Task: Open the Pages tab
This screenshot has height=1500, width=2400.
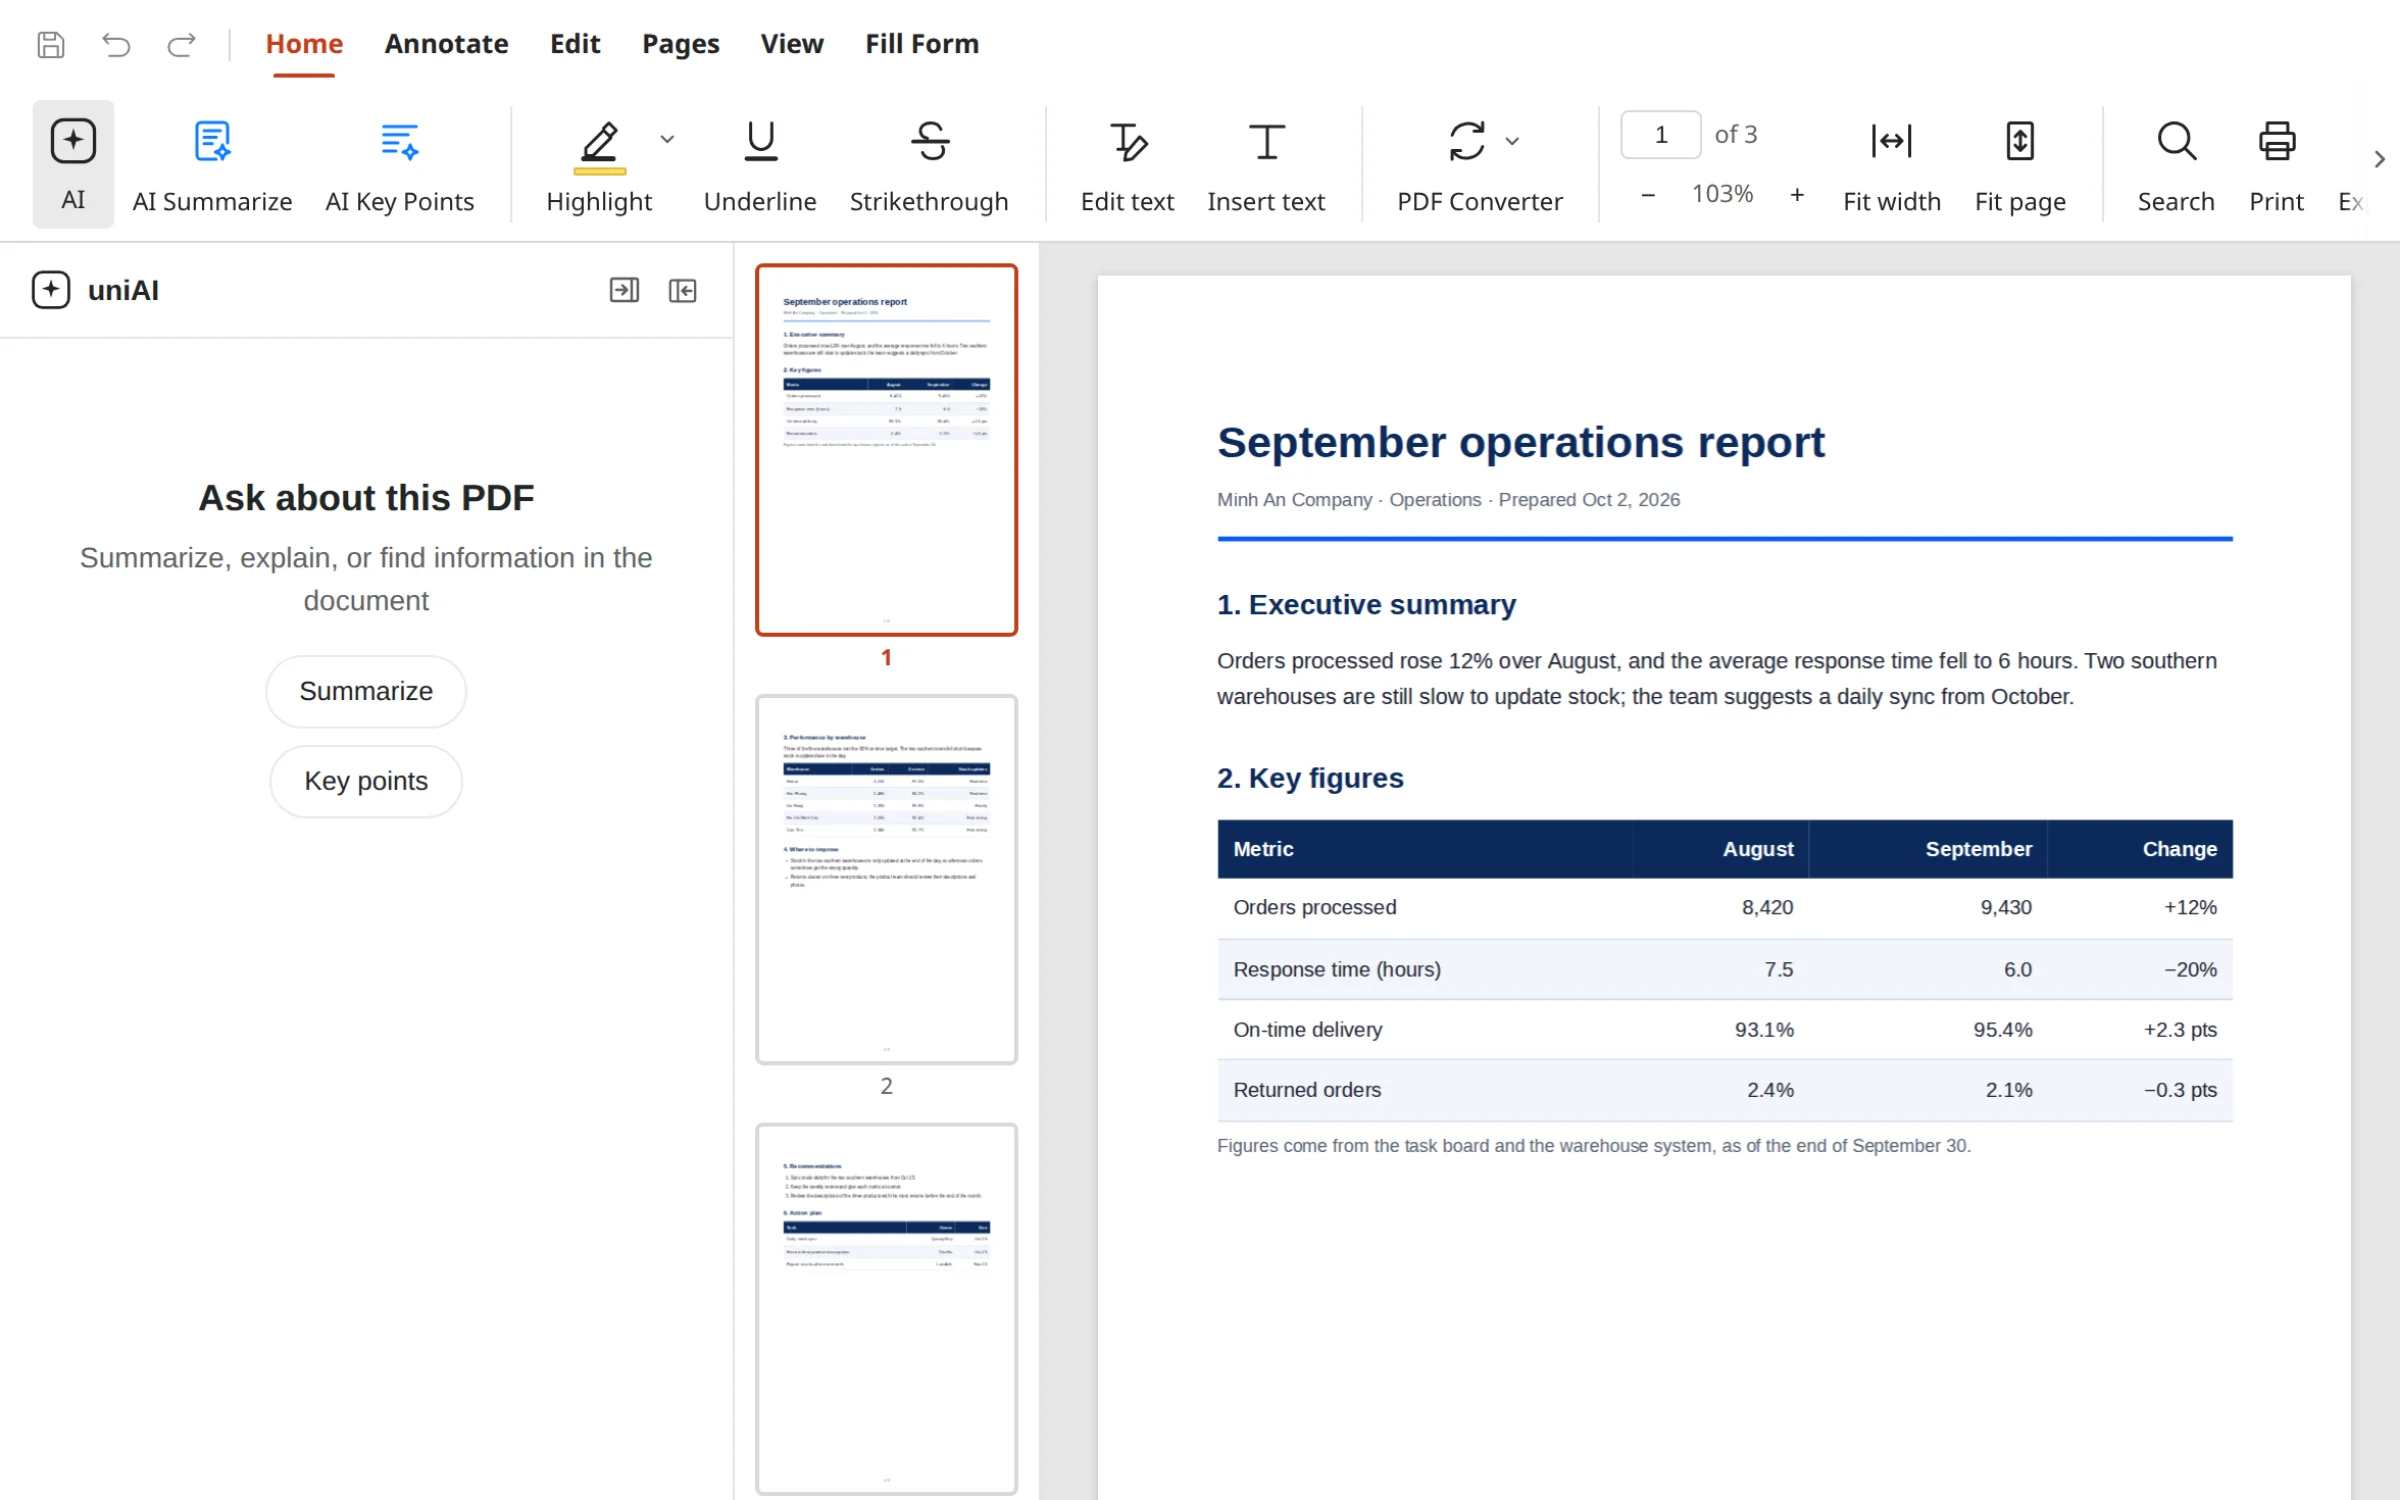Action: tap(680, 44)
